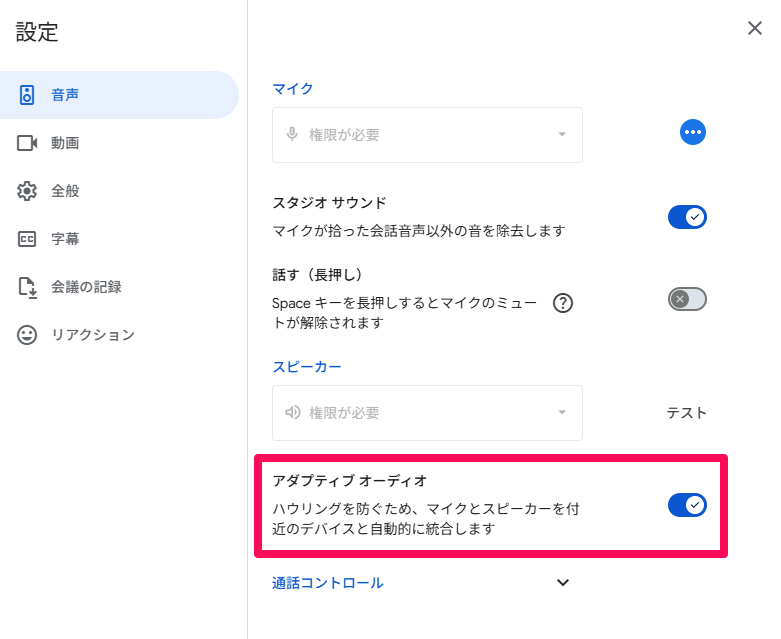Open the 全般 settings tab

(119, 191)
